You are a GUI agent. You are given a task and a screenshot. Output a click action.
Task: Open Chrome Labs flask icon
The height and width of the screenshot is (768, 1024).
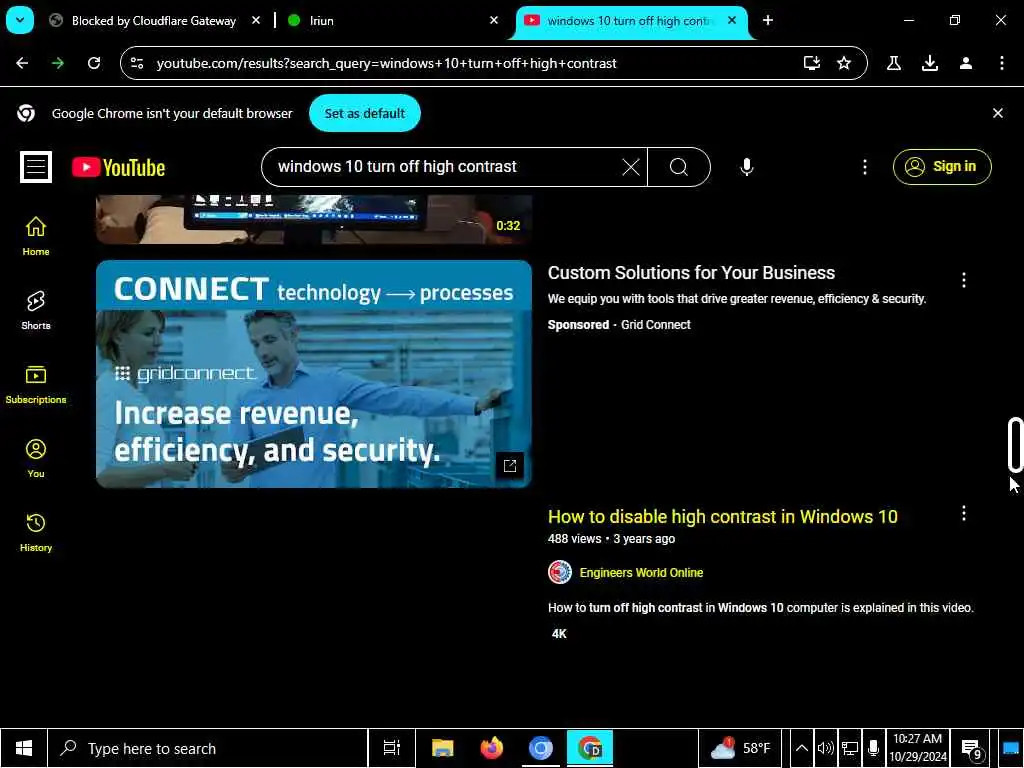click(894, 63)
